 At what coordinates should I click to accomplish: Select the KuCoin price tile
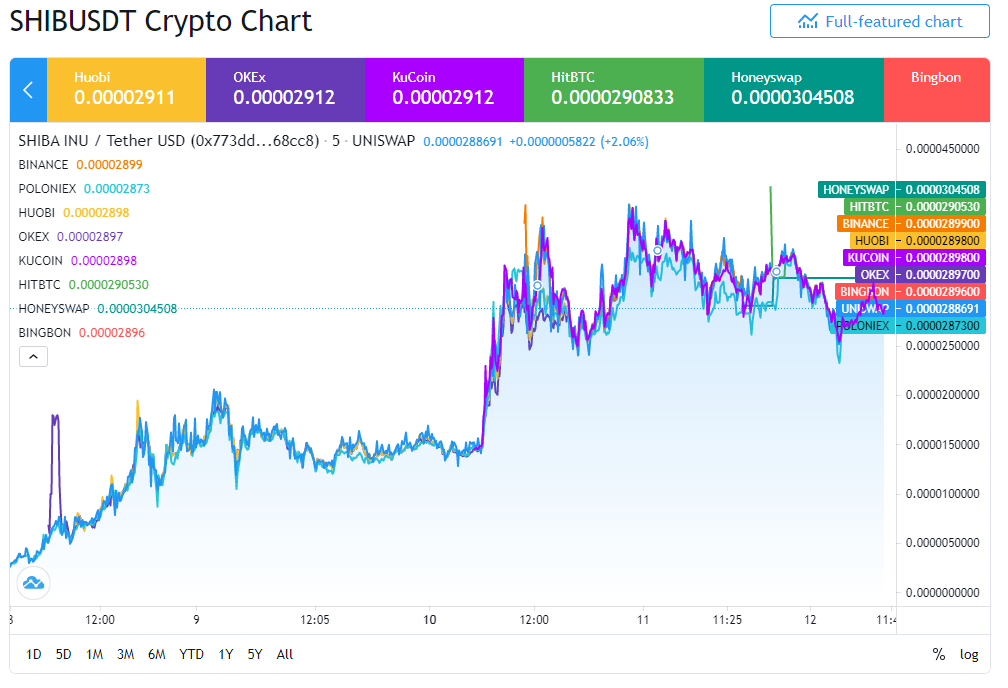[x=444, y=90]
